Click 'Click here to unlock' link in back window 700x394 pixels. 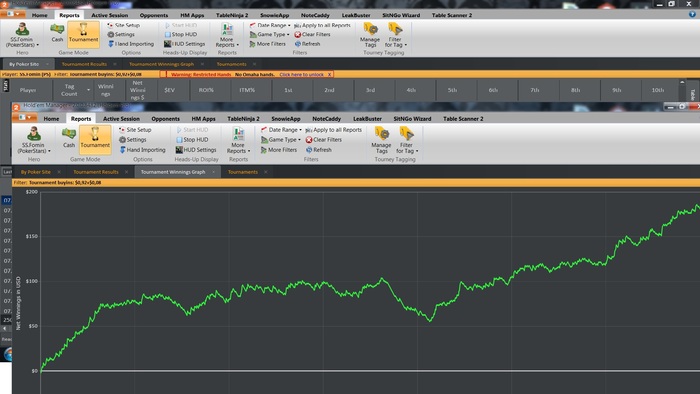pos(301,75)
